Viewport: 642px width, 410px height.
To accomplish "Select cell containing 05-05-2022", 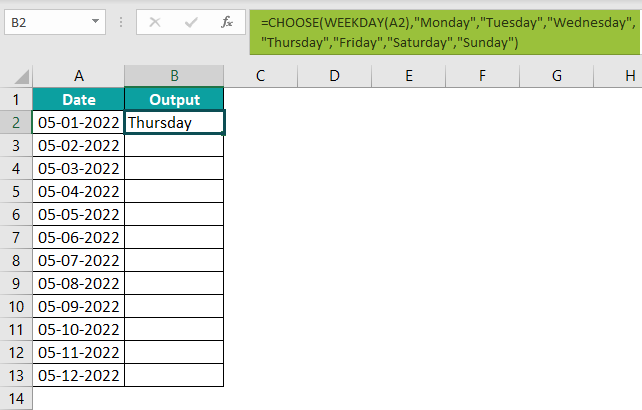I will (79, 214).
